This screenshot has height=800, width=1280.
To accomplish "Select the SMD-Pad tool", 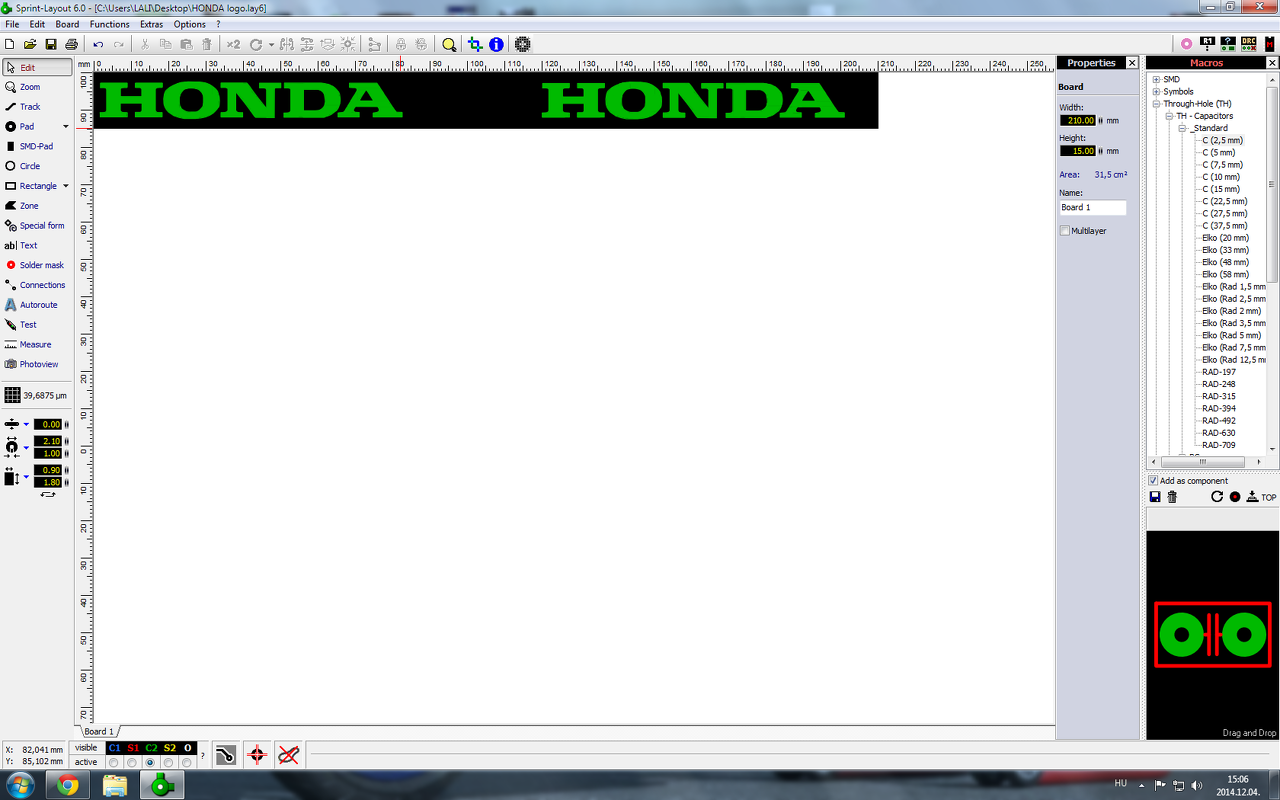I will [x=37, y=146].
